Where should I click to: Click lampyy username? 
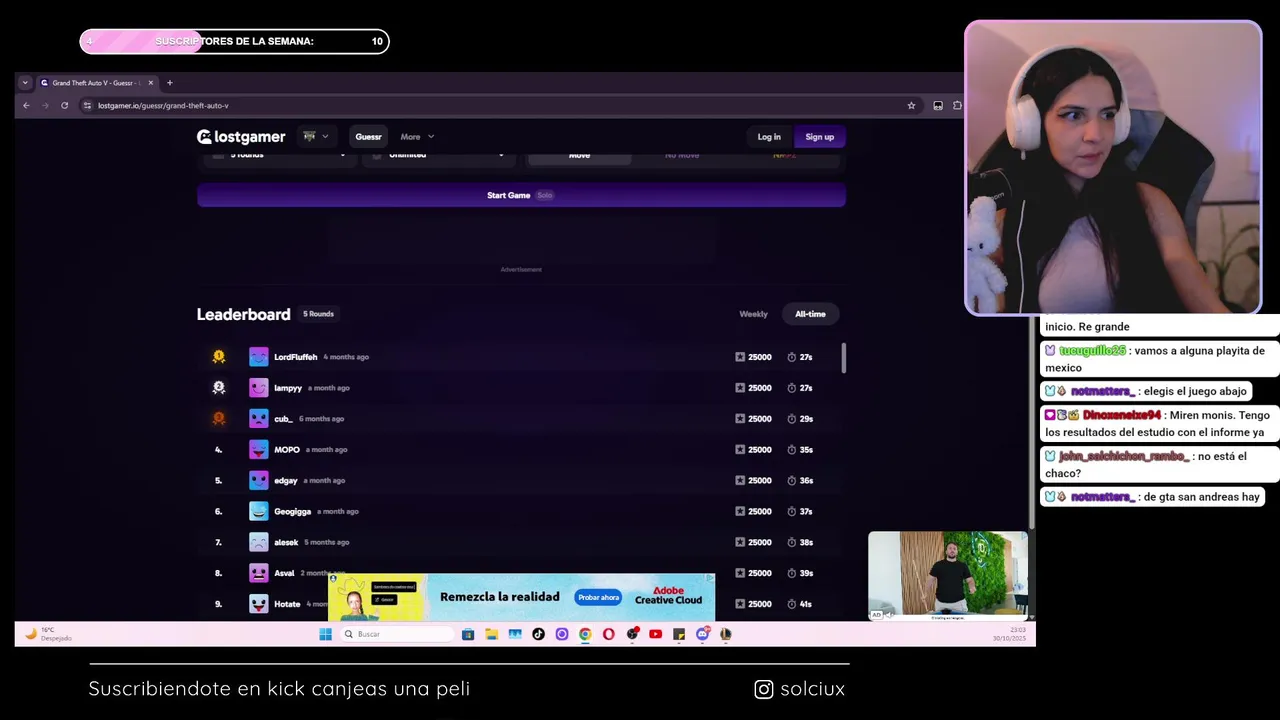pos(288,388)
